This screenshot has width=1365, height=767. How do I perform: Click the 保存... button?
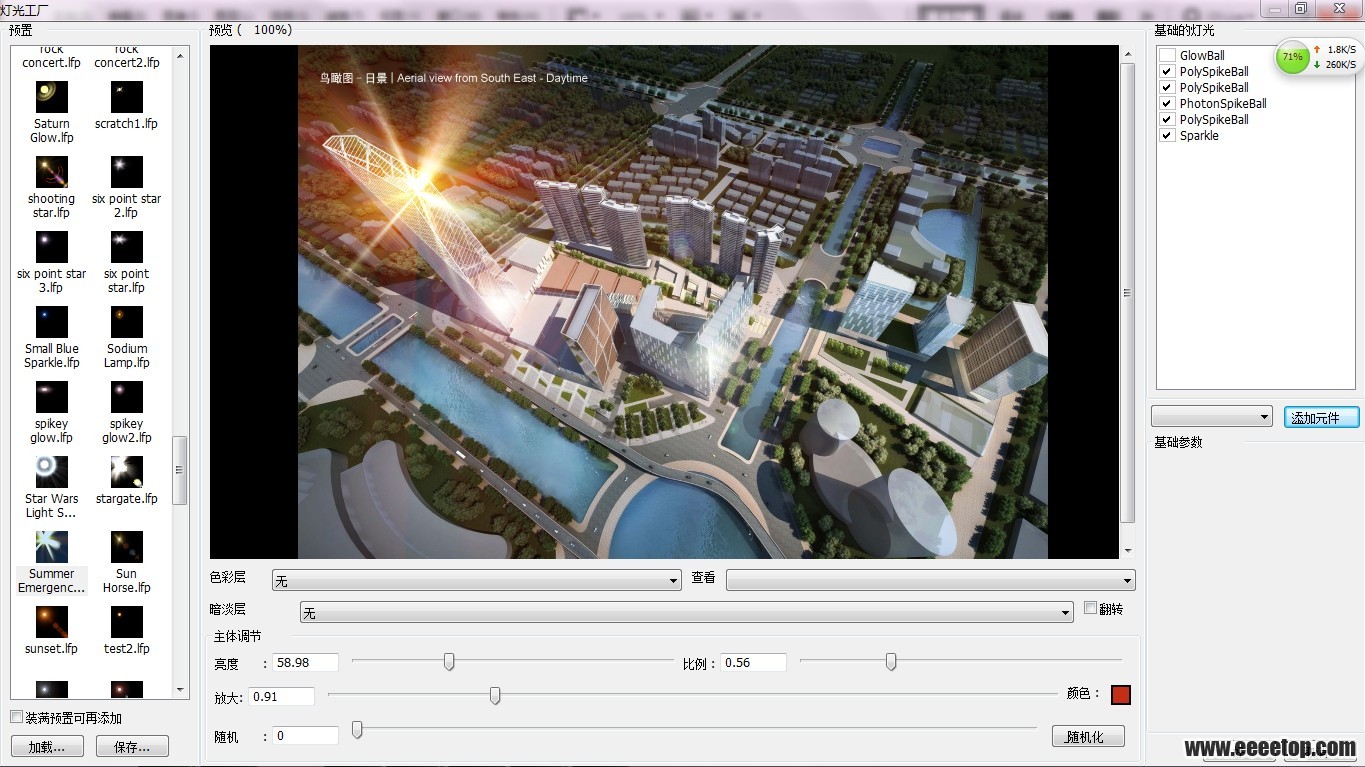132,746
